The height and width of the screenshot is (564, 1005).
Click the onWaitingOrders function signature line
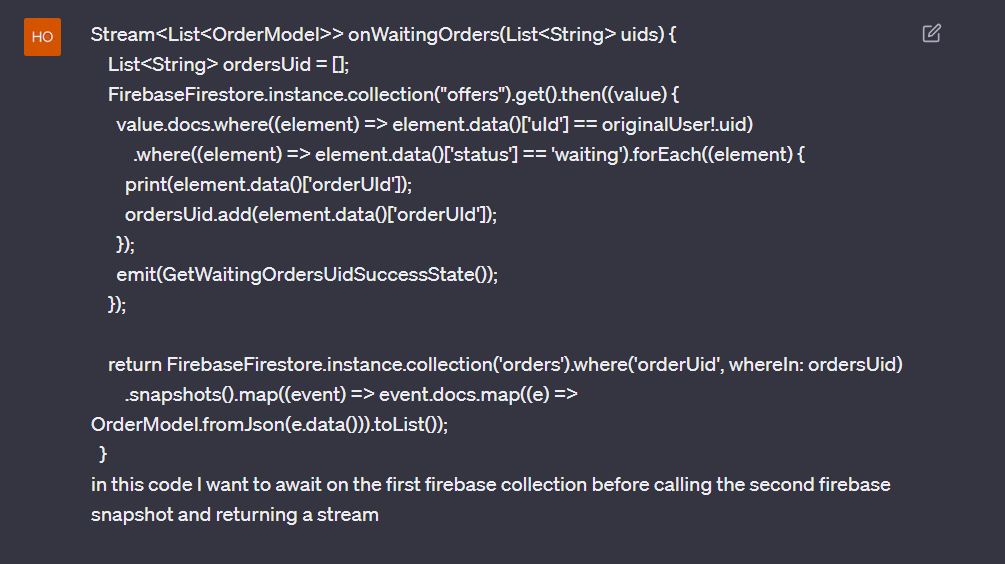pyautogui.click(x=383, y=35)
